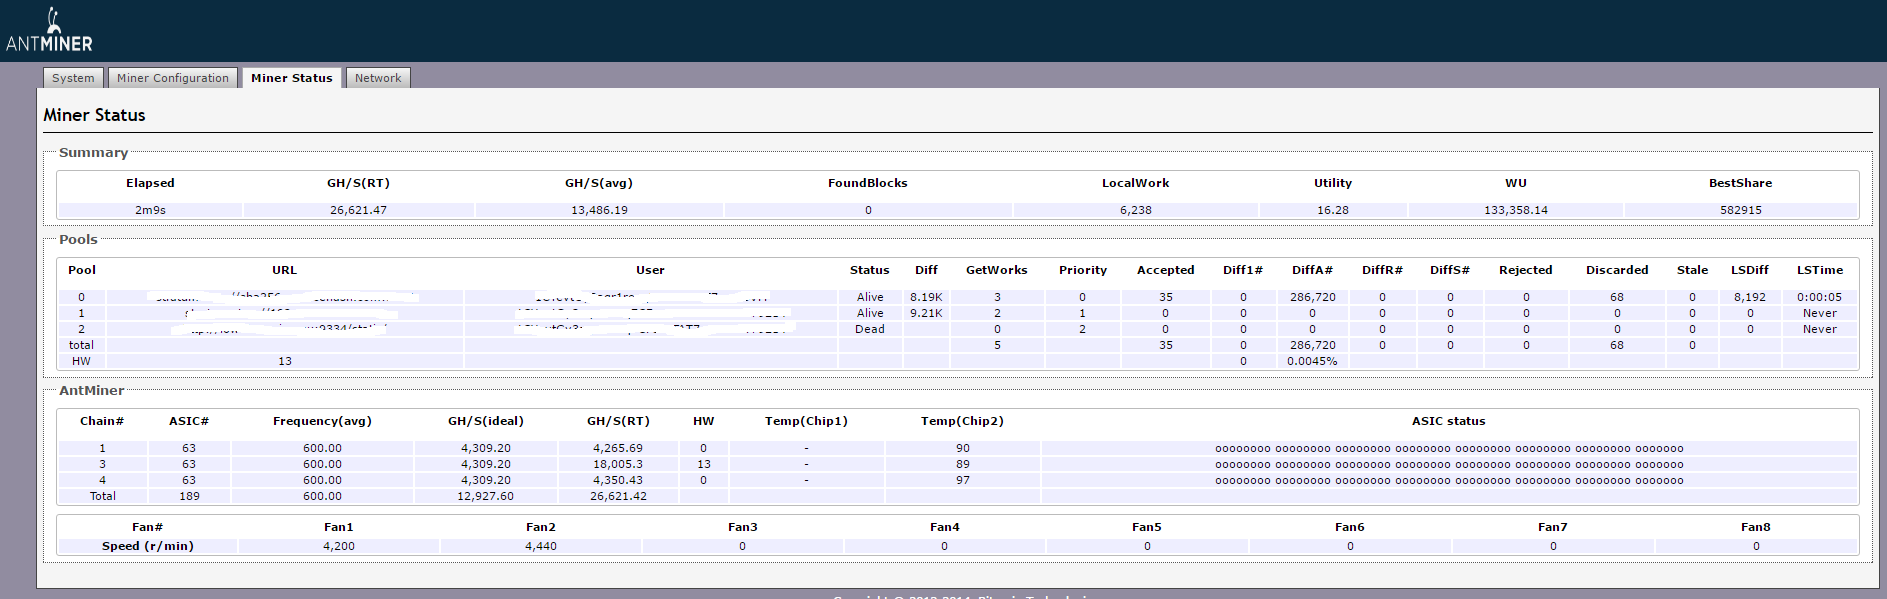1887x599 pixels.
Task: Click the Speed (r/min) row label
Action: (148, 546)
